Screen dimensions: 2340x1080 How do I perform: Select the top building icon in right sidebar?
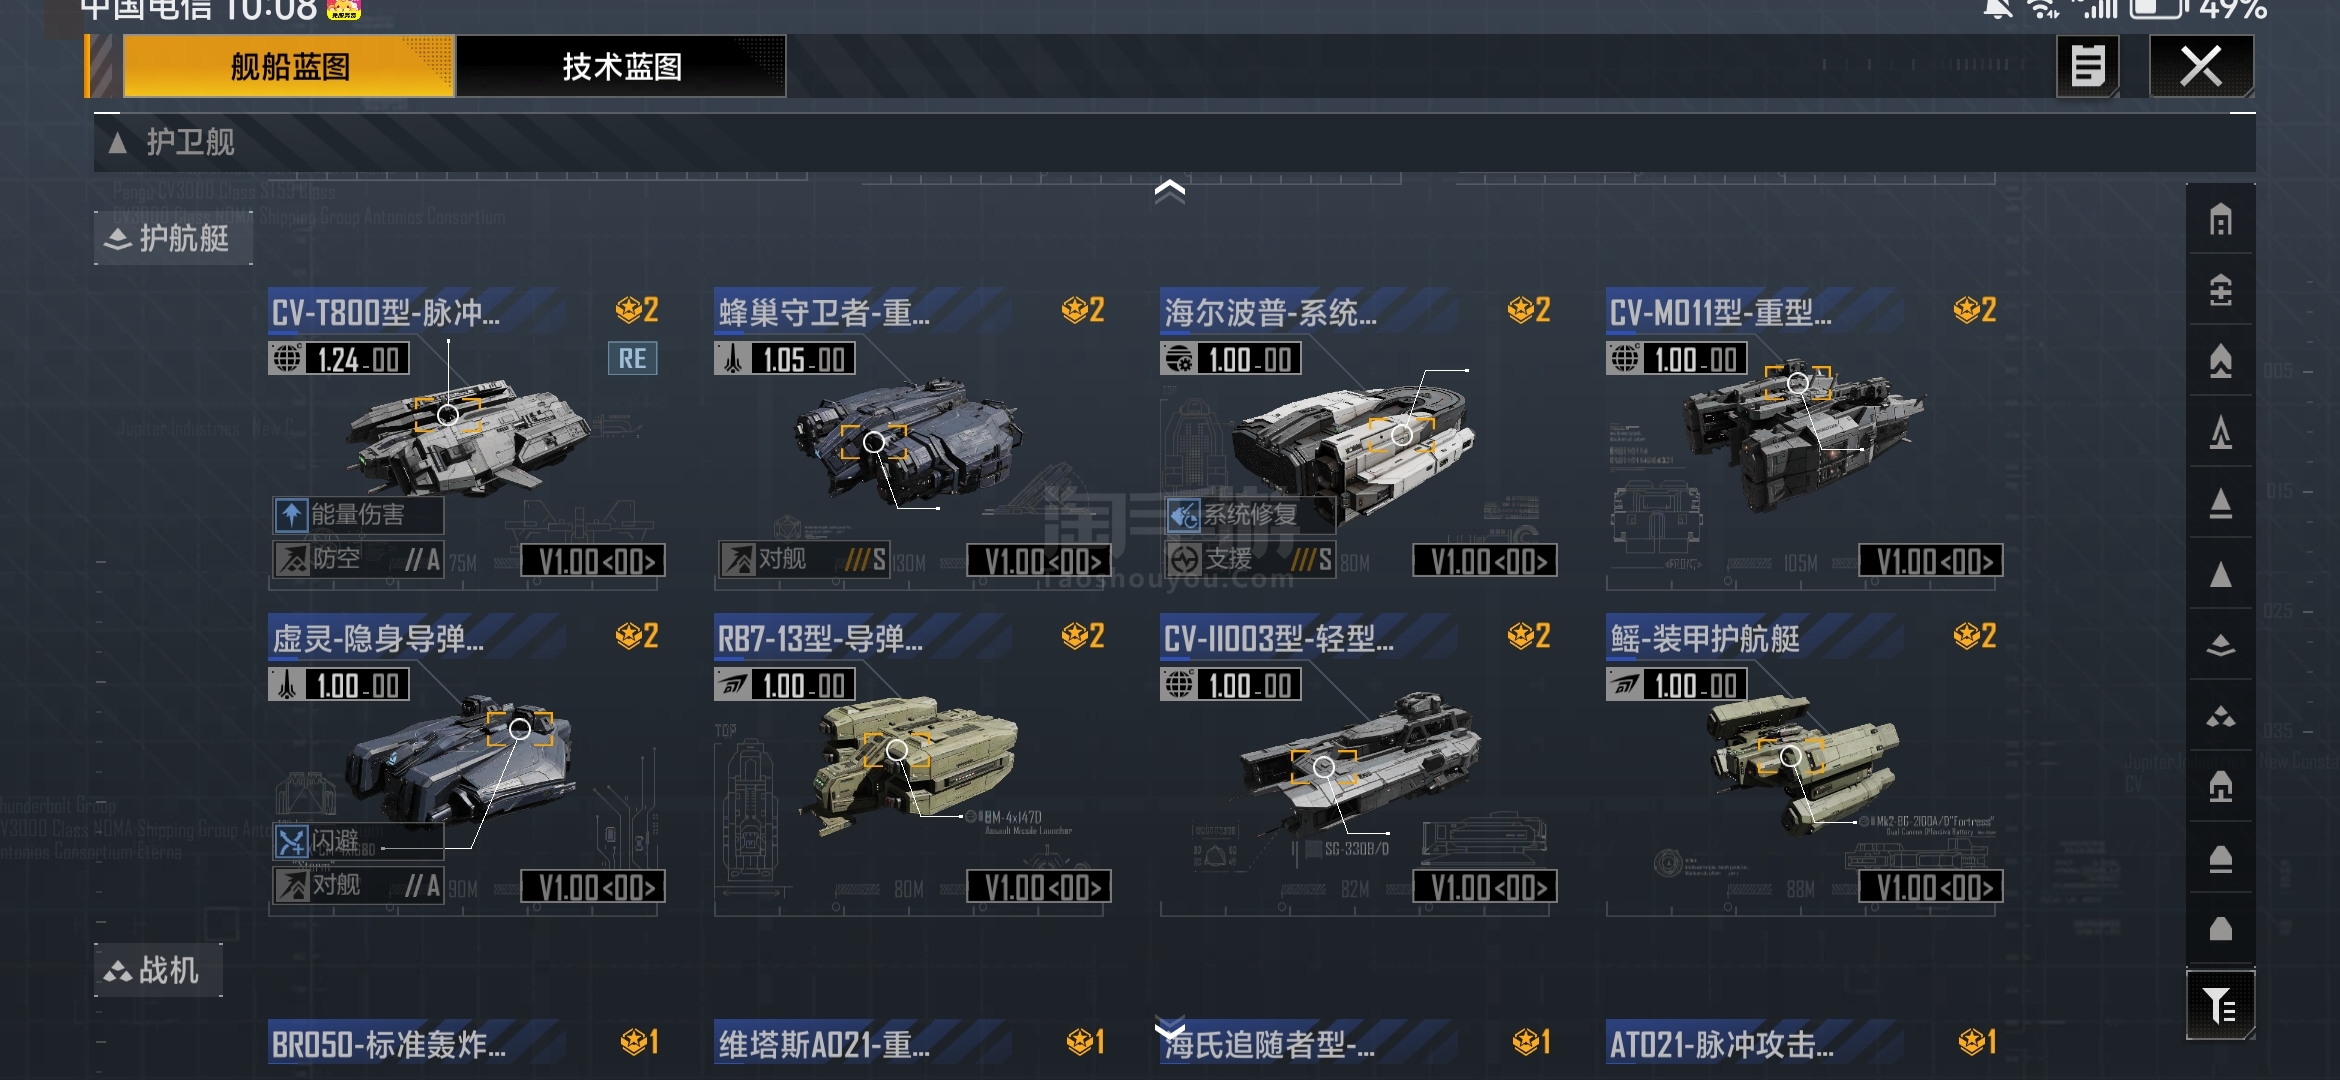[2220, 220]
